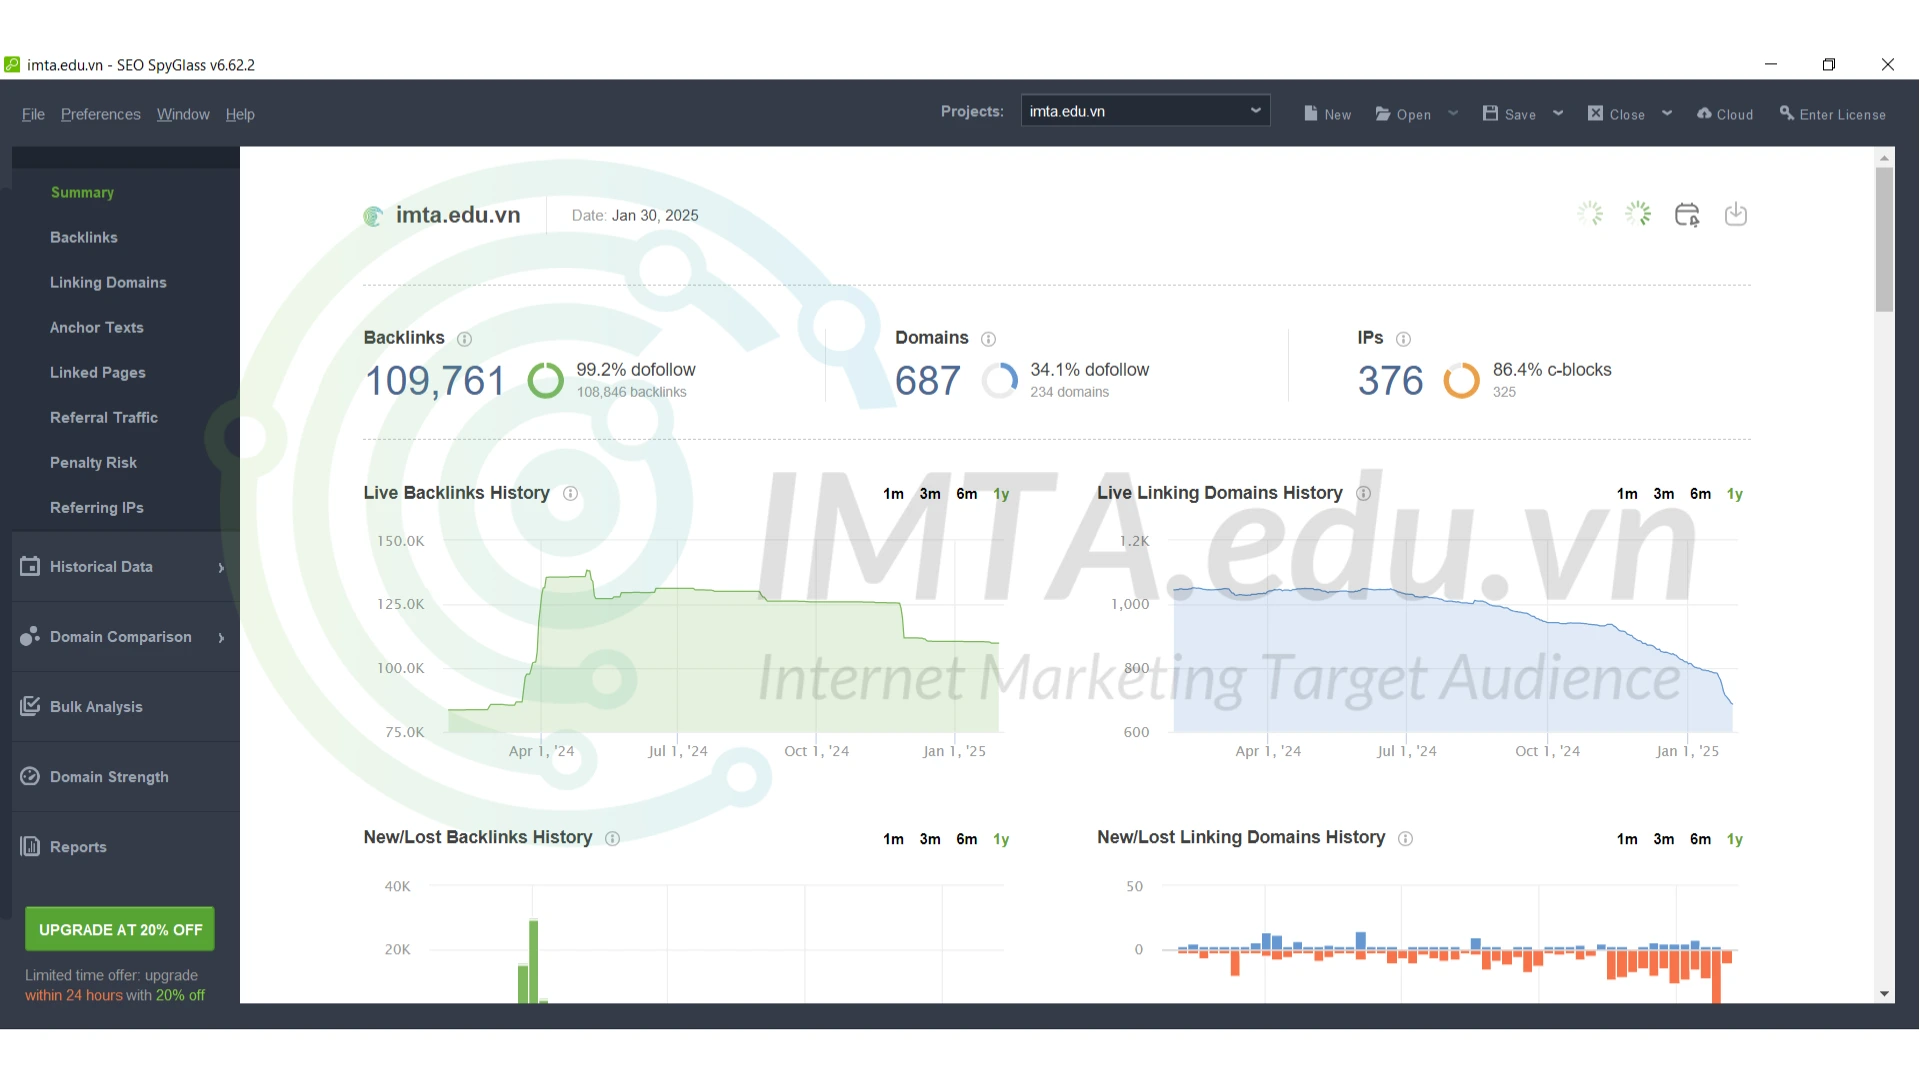
Task: Set New/Lost Linking Domains History to 1y
Action: click(x=1735, y=839)
